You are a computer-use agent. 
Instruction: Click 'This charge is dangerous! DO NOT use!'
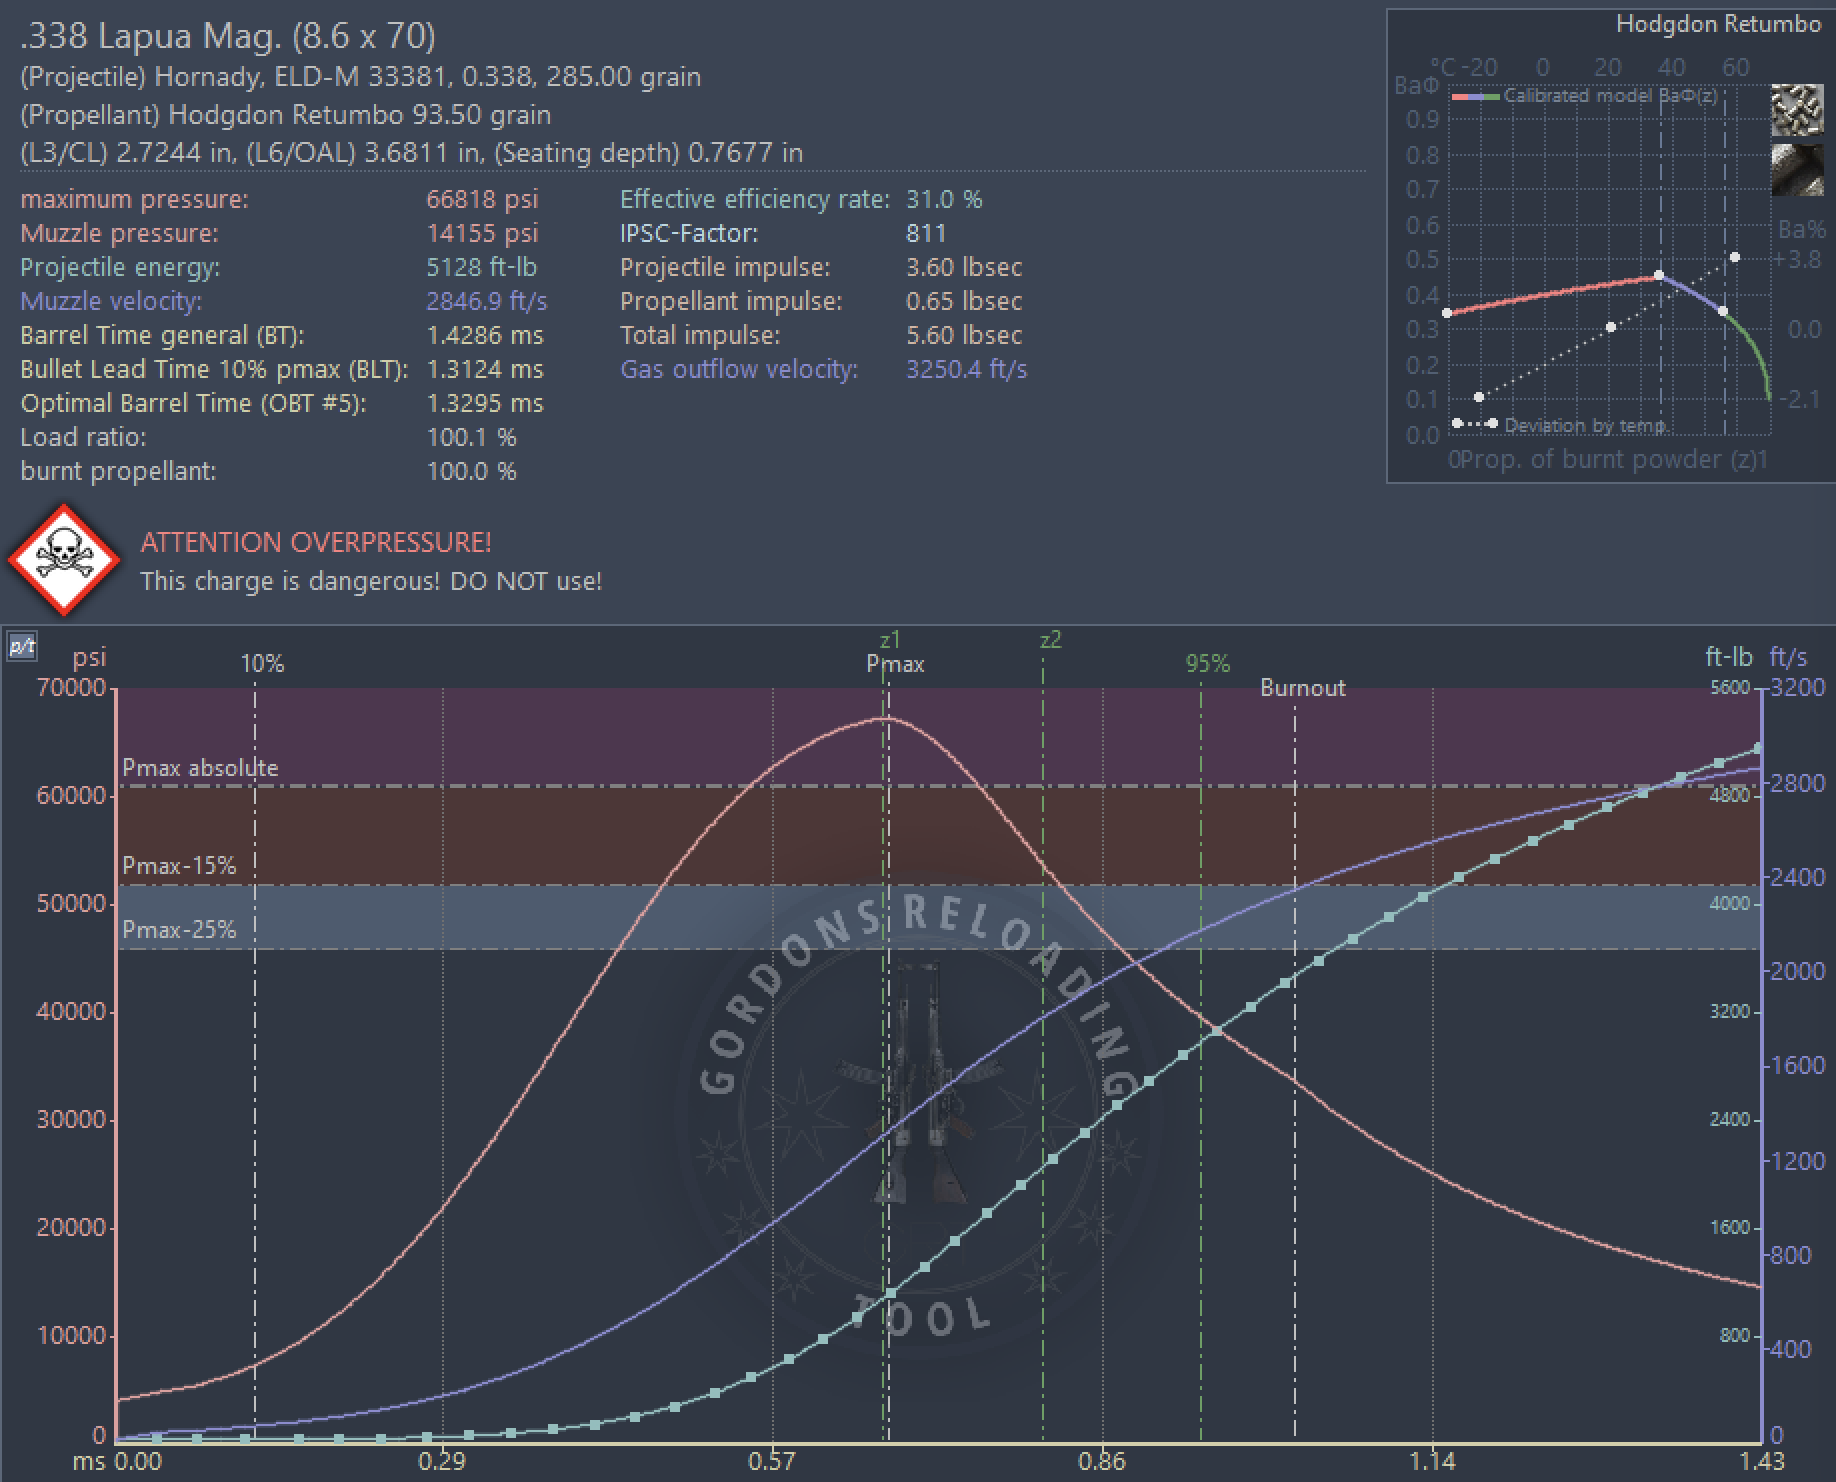pos(371,581)
